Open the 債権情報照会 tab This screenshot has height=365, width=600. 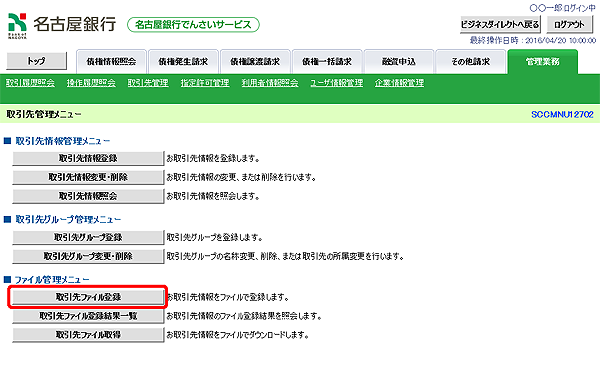(111, 62)
